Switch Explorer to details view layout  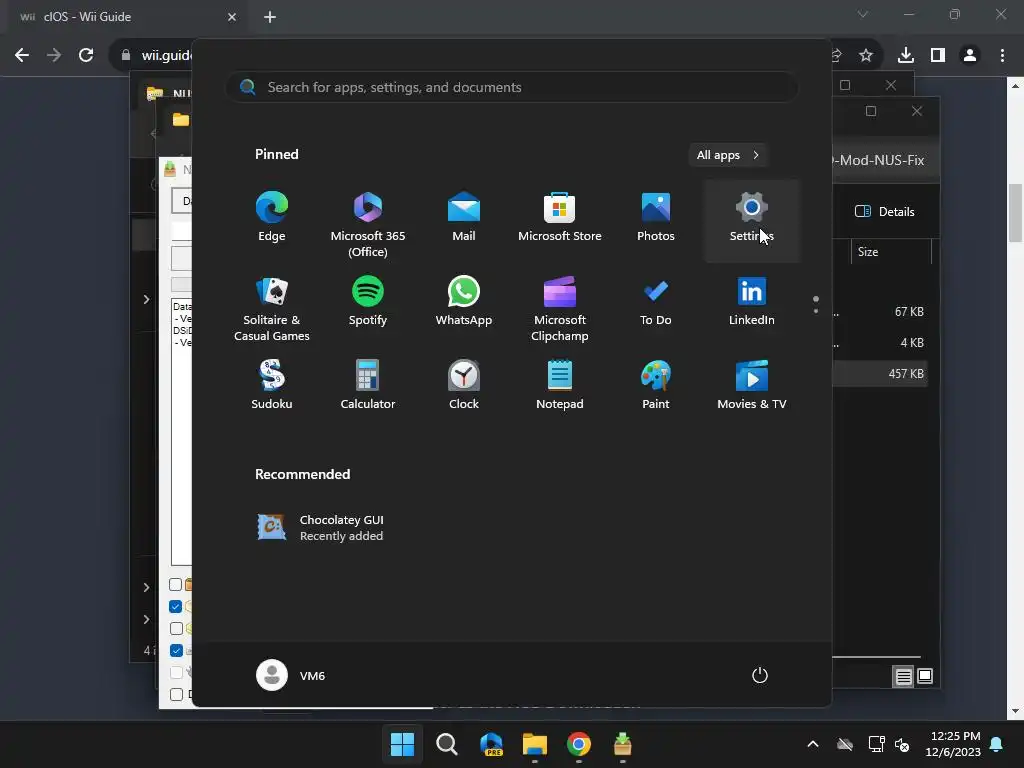[903, 677]
